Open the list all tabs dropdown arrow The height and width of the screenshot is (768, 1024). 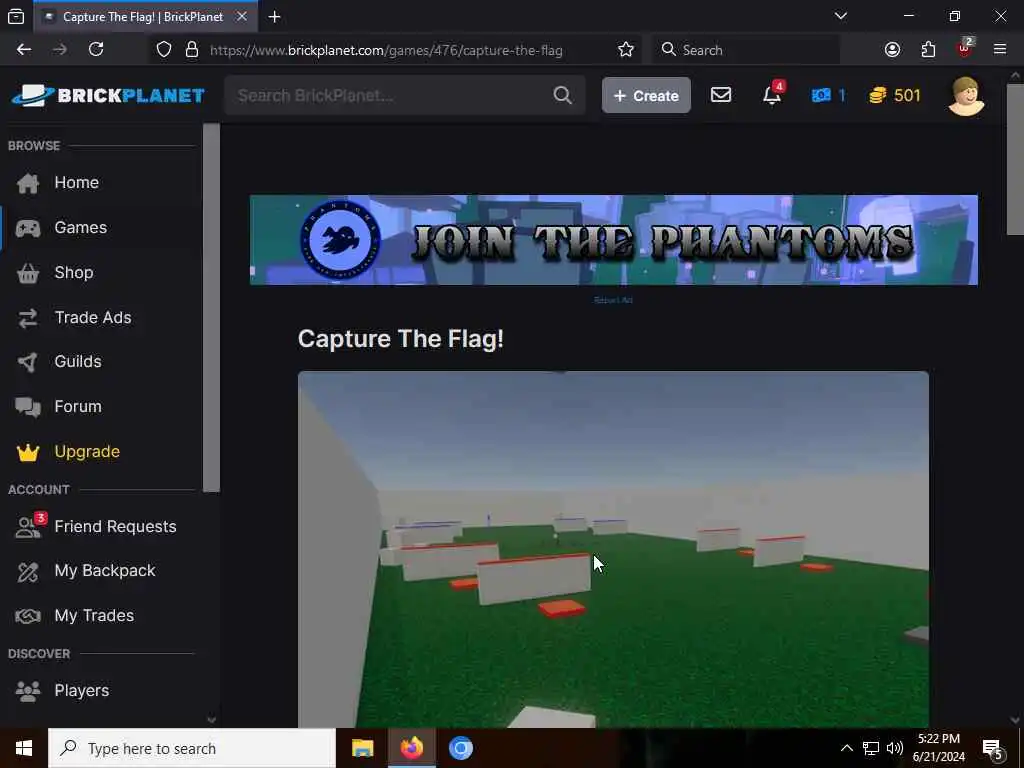point(841,16)
